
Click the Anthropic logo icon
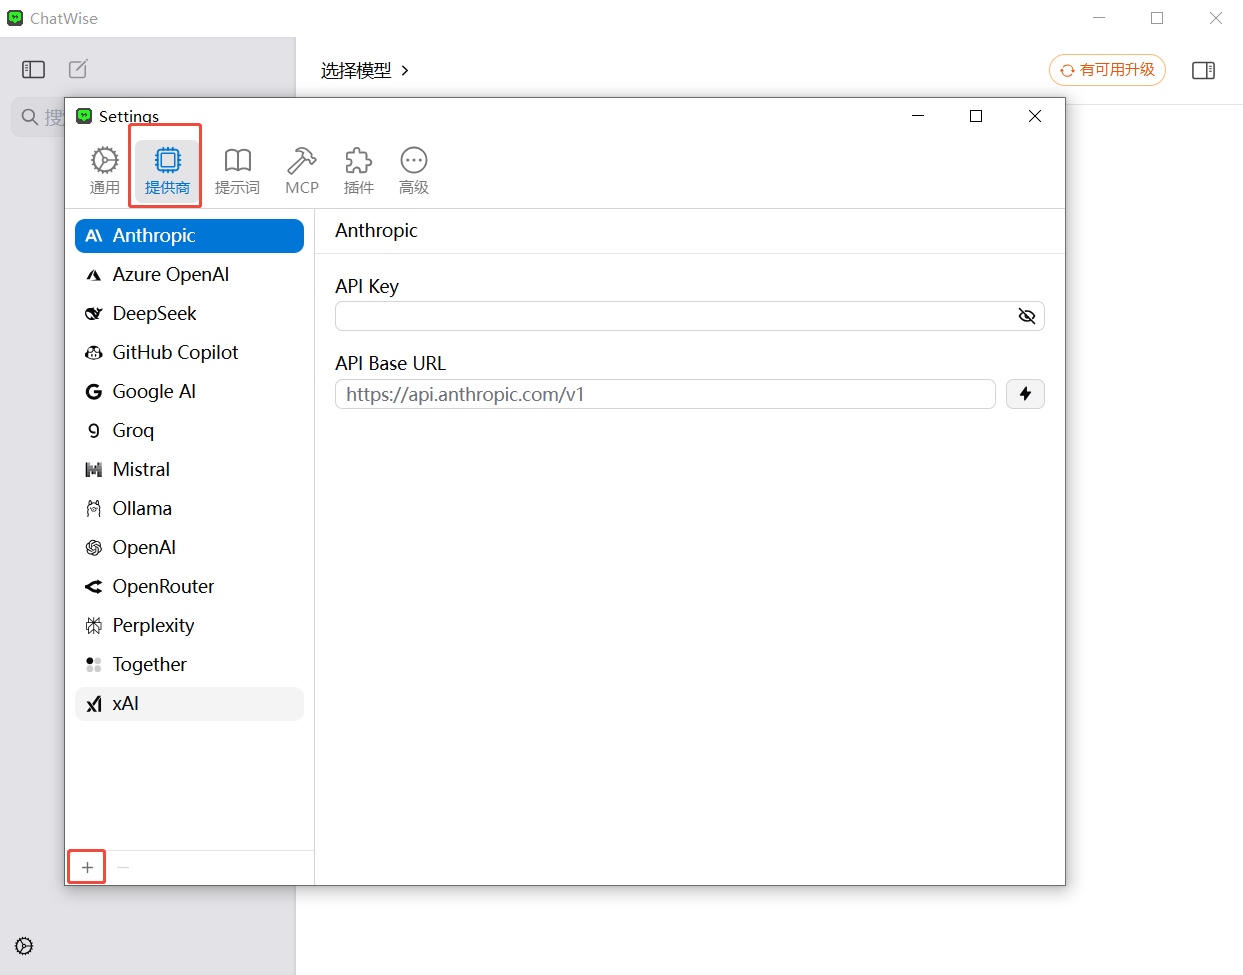pos(94,236)
